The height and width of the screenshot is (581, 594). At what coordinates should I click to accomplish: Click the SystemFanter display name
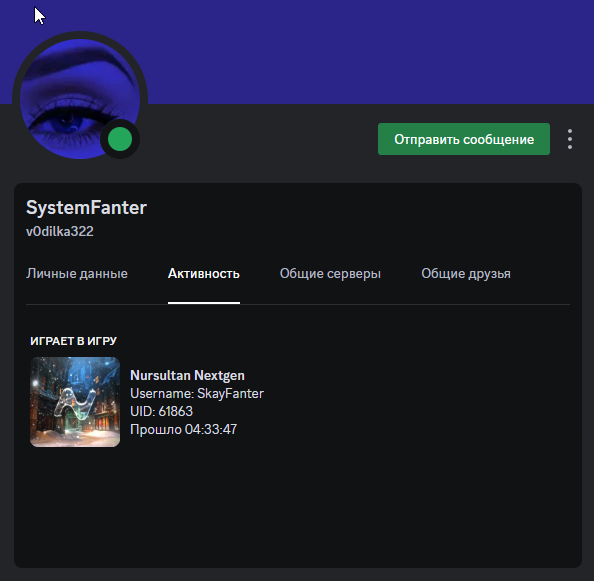click(86, 208)
